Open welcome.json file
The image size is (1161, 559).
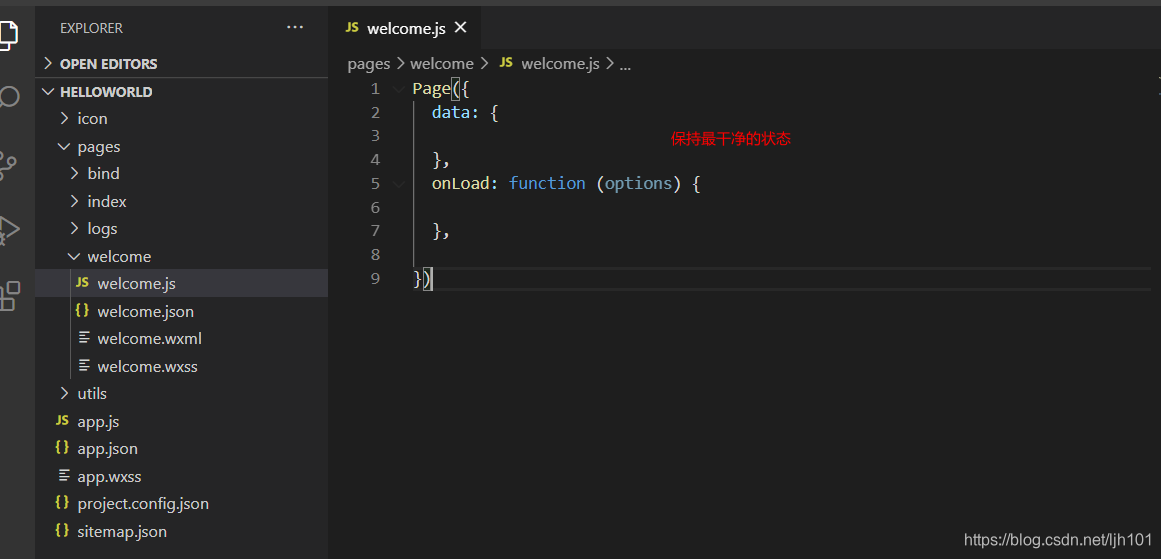pos(181,312)
